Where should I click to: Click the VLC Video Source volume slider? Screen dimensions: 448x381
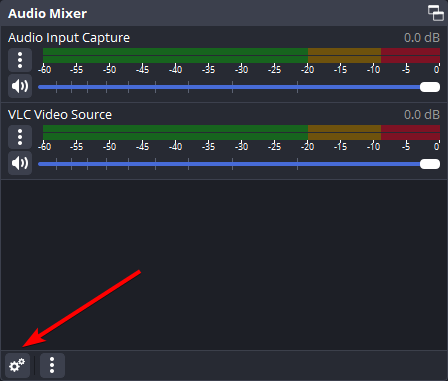tap(239, 164)
